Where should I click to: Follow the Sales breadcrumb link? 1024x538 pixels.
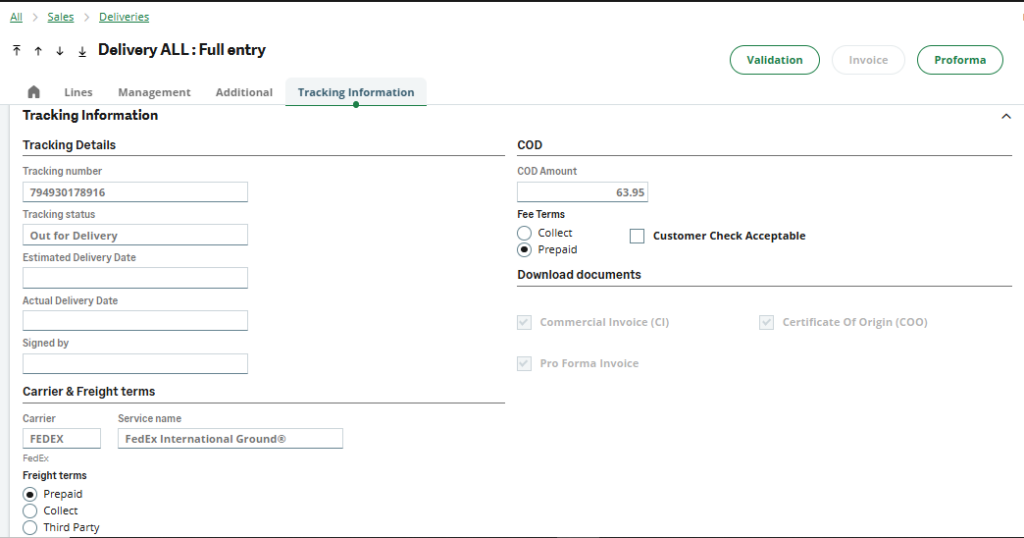click(x=60, y=17)
